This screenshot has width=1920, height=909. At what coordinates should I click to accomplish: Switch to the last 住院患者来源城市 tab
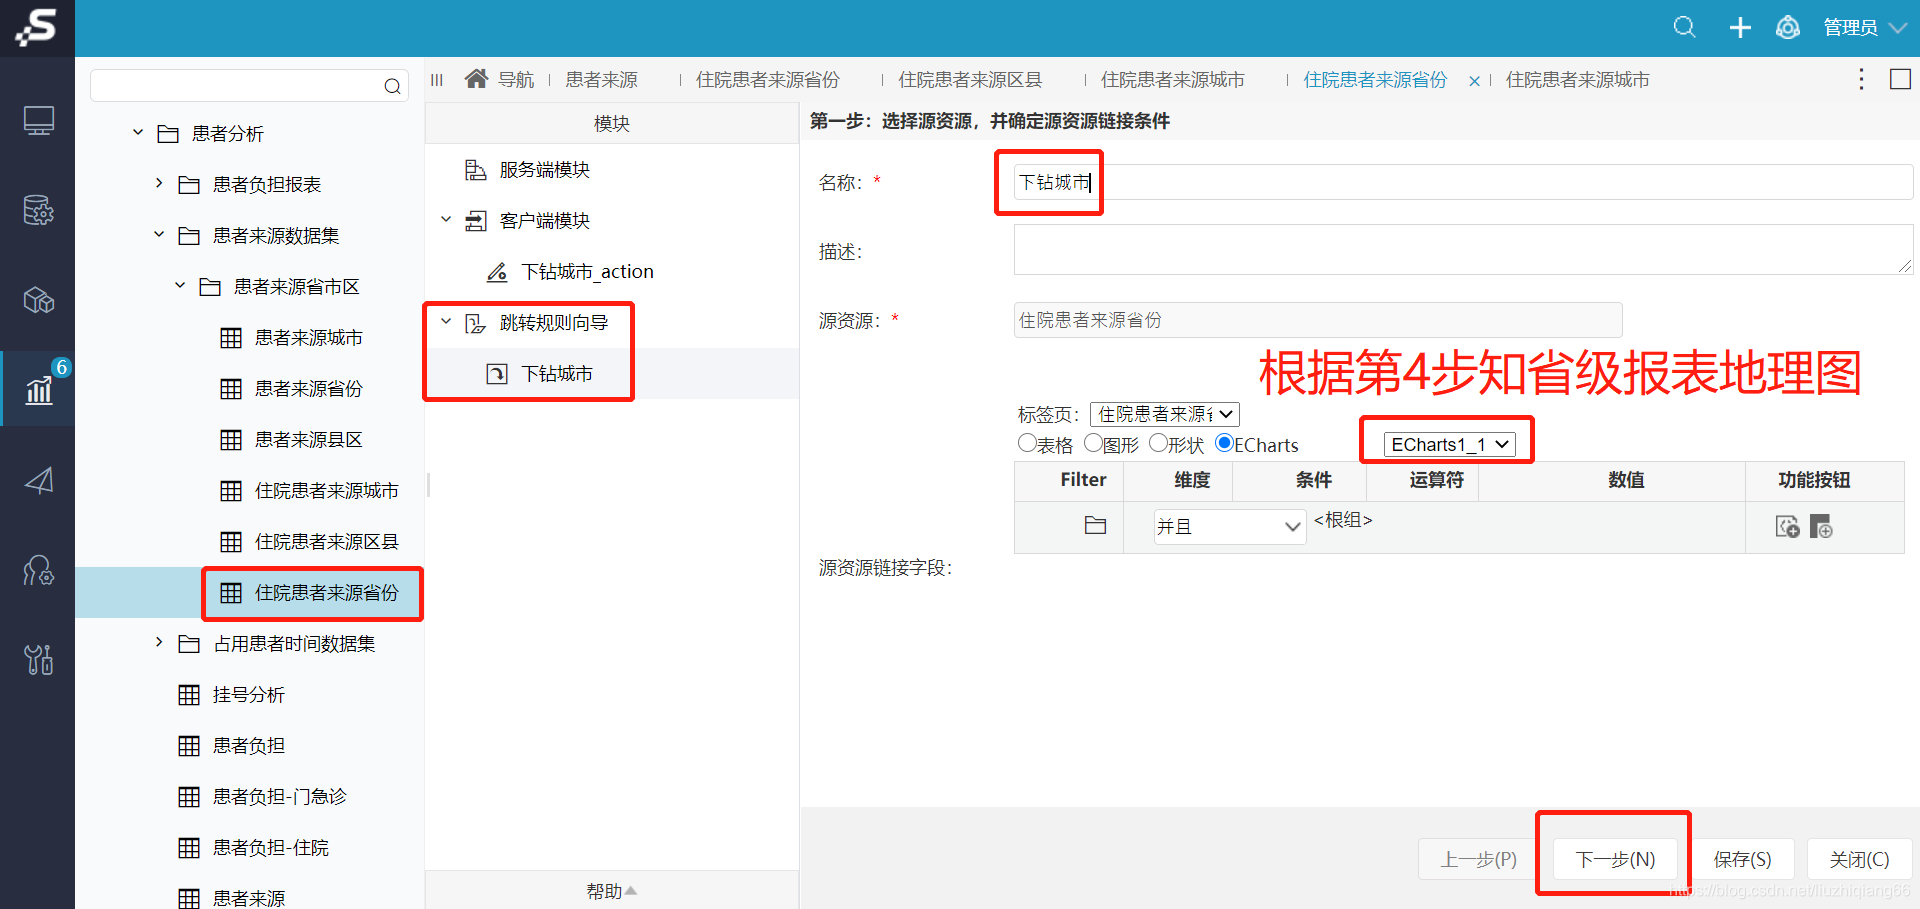pos(1577,80)
